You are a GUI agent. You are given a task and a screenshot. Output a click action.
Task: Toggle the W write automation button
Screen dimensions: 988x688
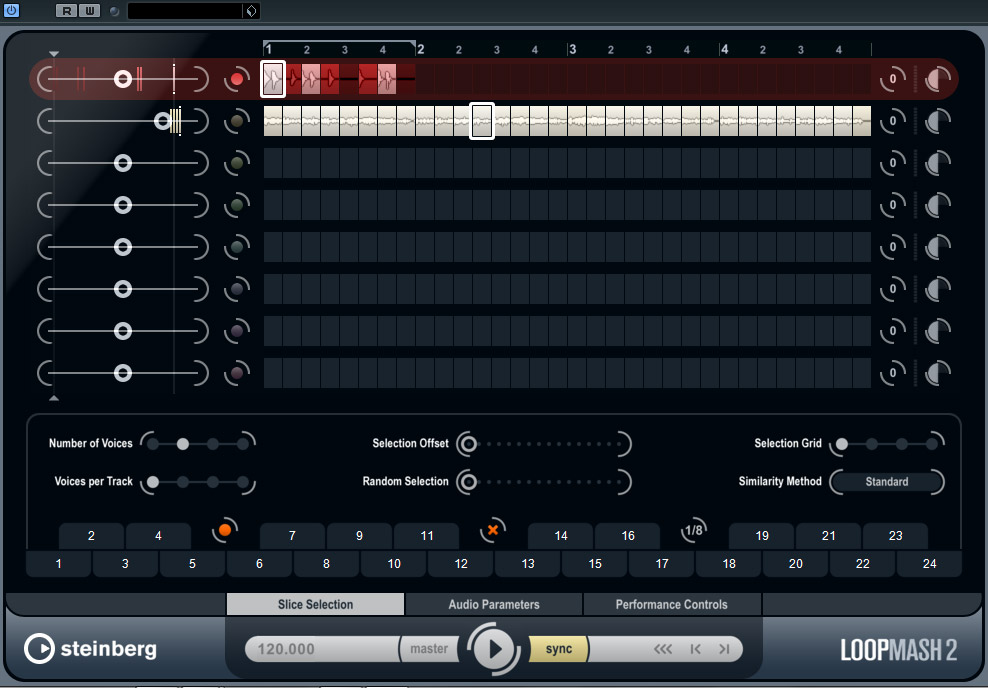(x=89, y=11)
